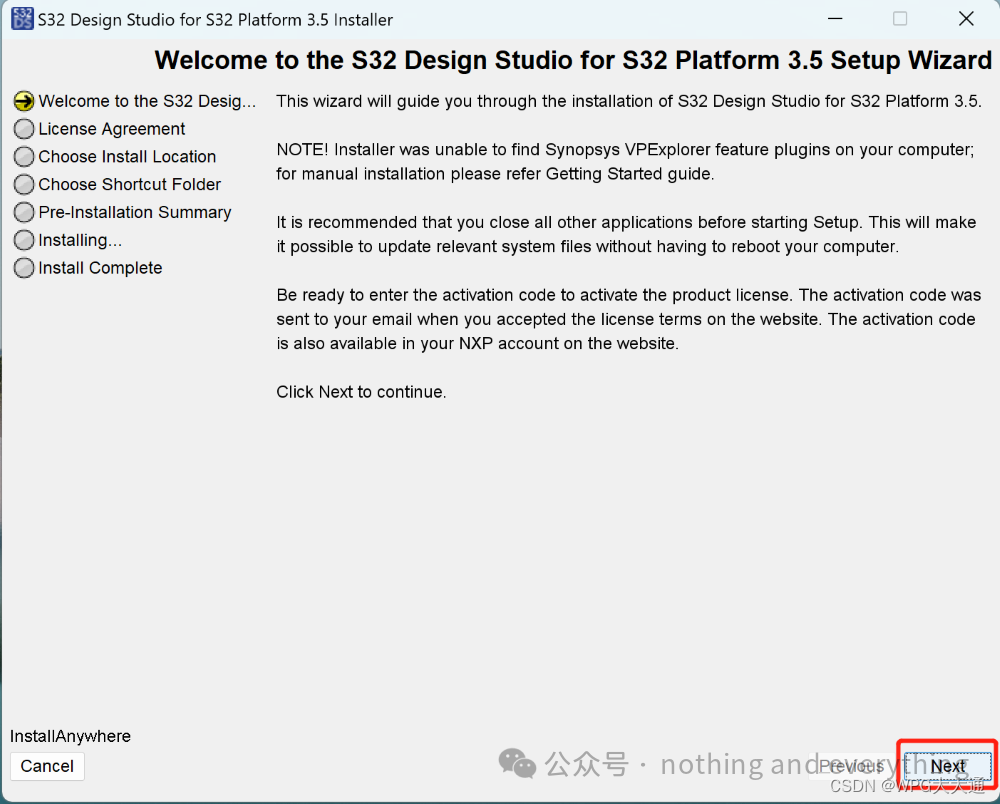Click the Setup Wizard welcome heading
This screenshot has height=804, width=1000.
click(573, 60)
